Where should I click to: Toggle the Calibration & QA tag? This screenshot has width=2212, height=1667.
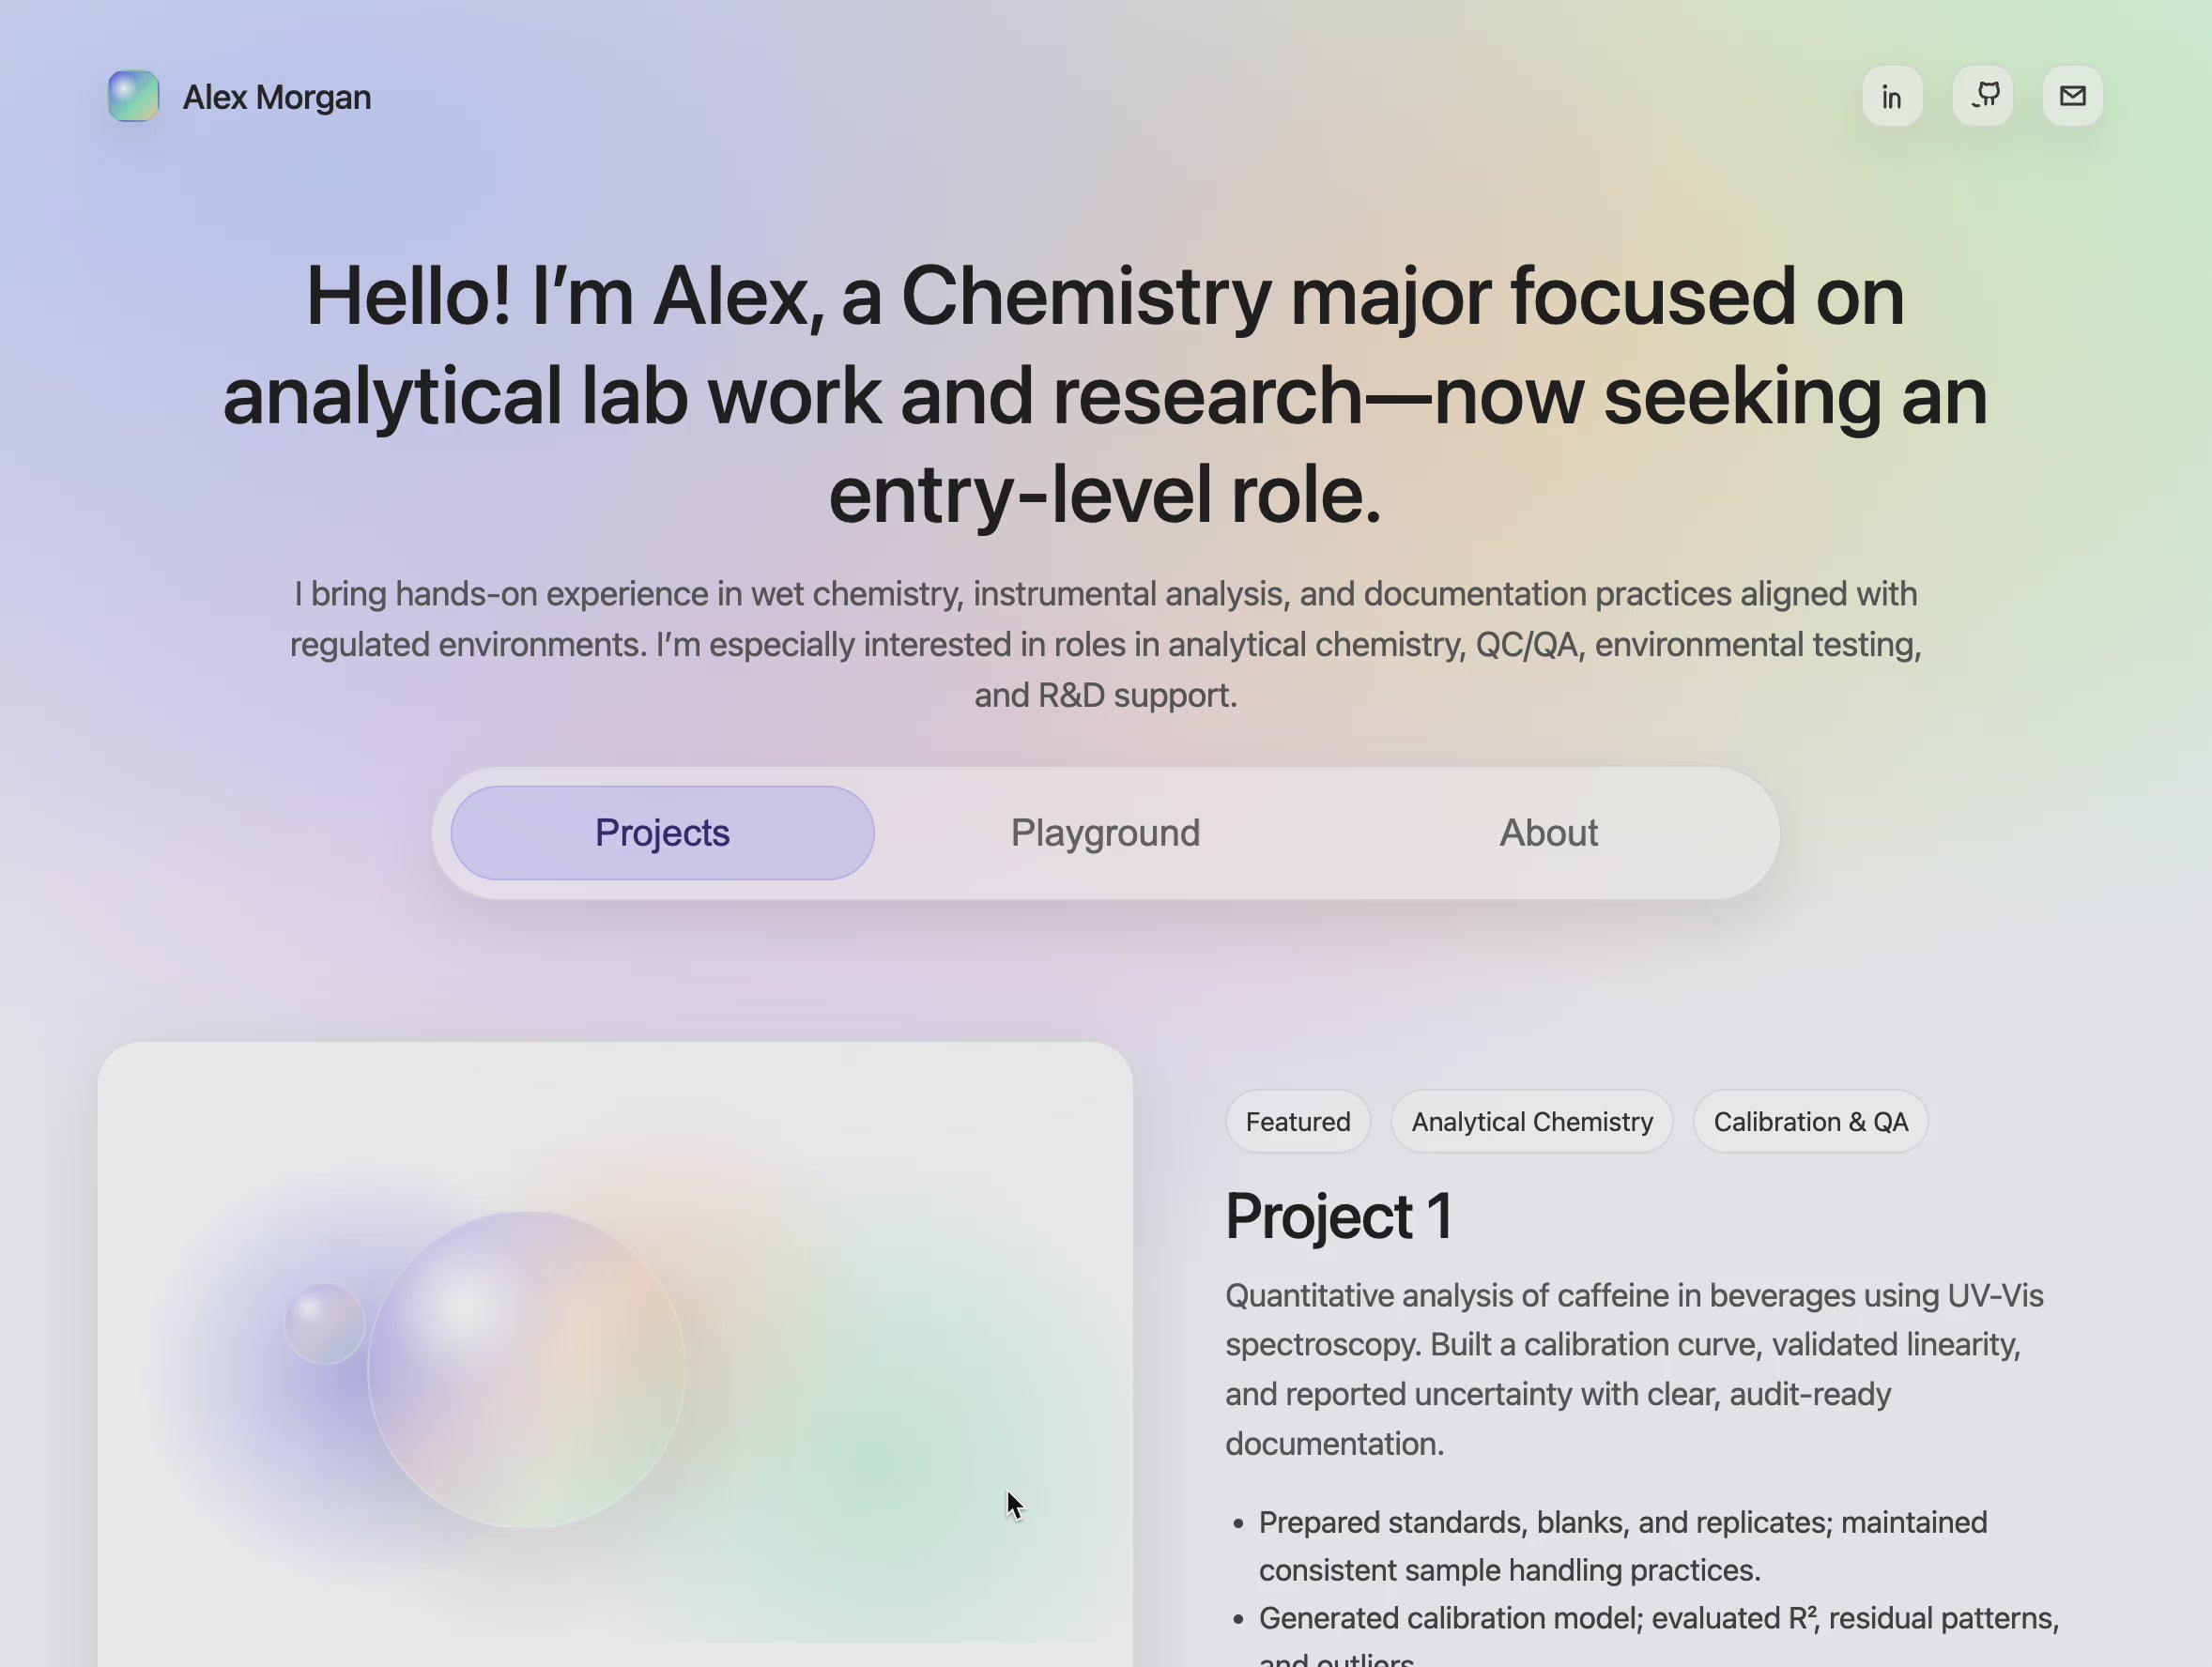click(x=1810, y=1121)
